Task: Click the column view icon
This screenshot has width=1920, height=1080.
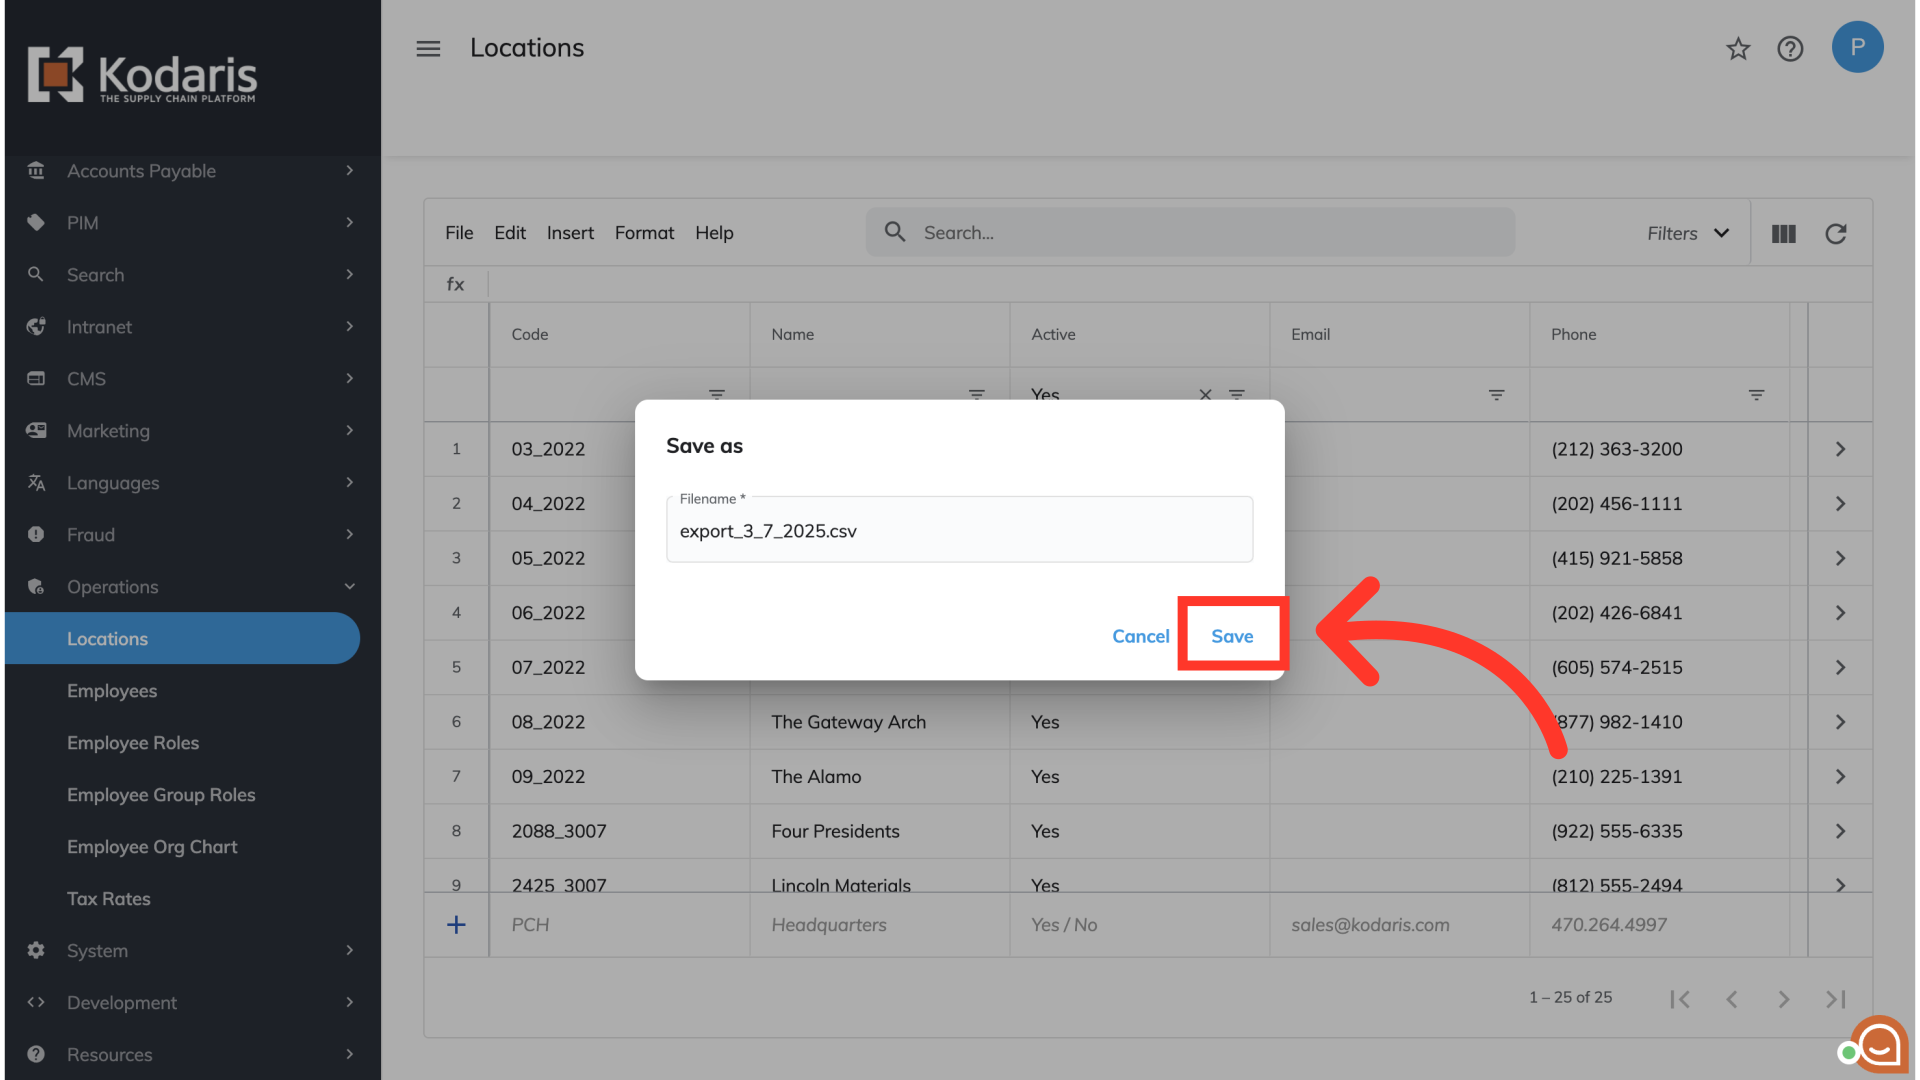Action: 1783,233
